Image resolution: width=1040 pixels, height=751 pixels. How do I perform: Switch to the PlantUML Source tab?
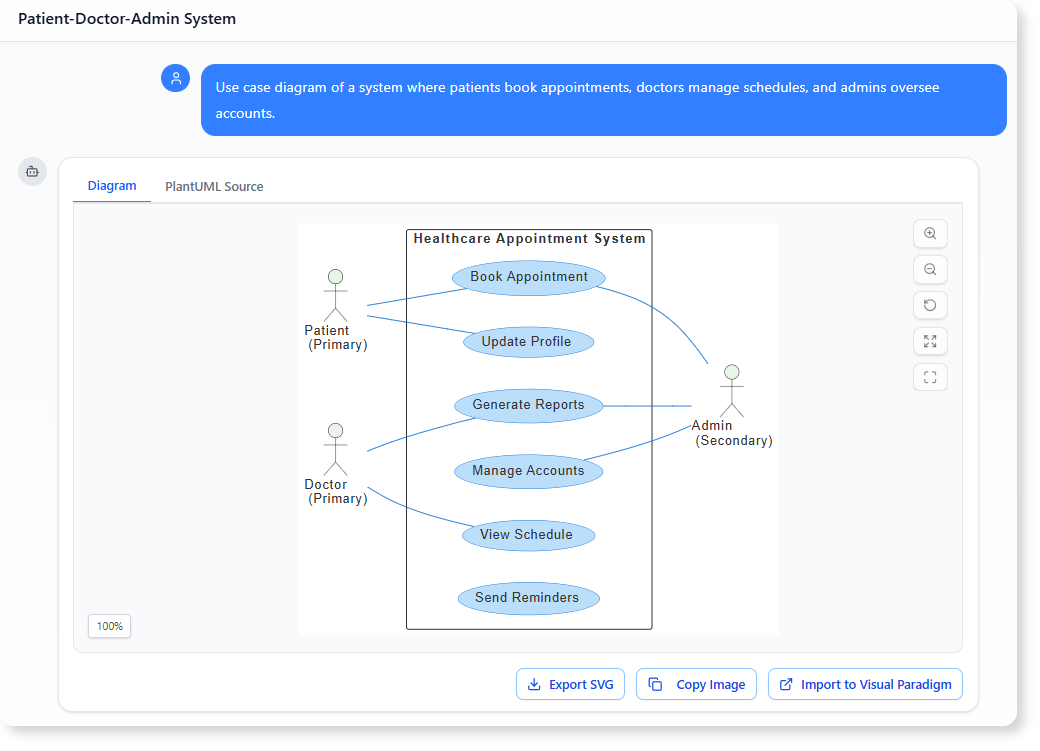pos(214,186)
